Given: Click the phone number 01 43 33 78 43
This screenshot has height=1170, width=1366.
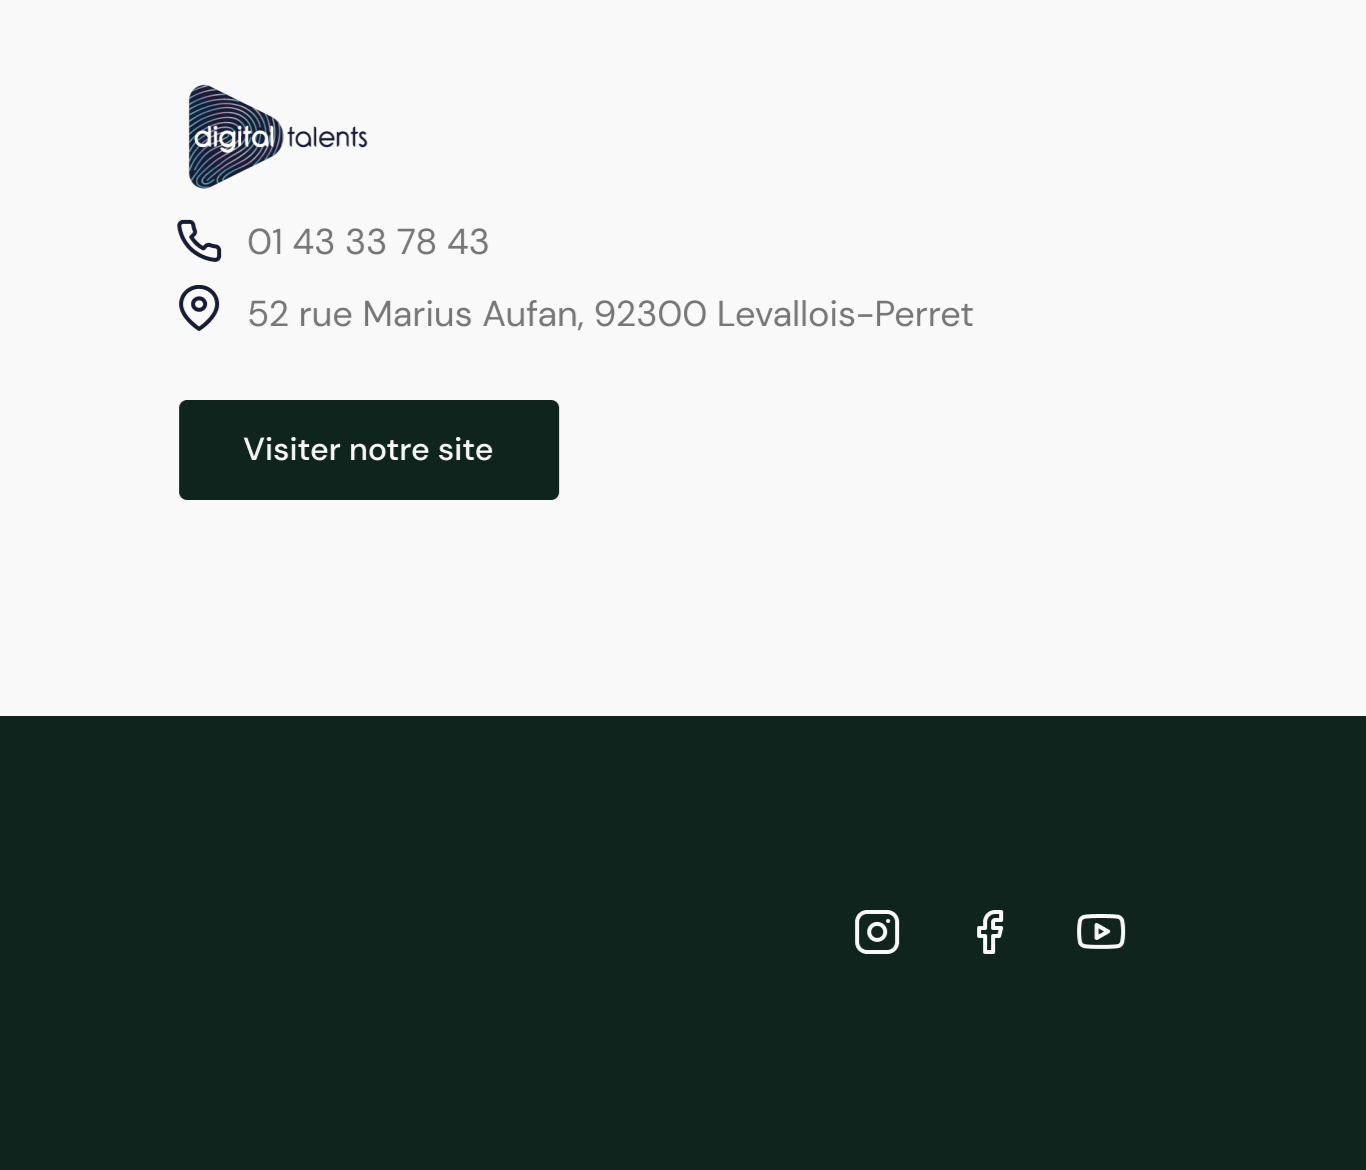Looking at the screenshot, I should [368, 242].
